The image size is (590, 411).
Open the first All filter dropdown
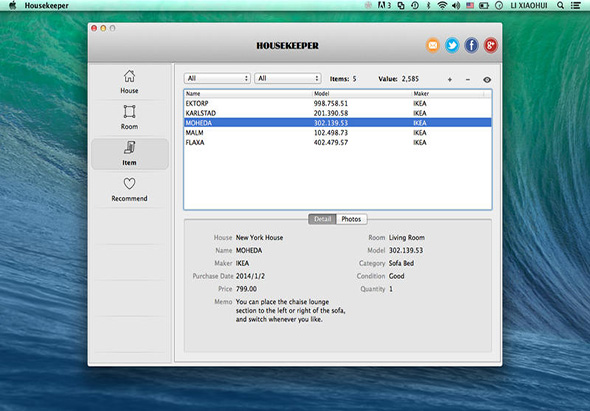217,78
